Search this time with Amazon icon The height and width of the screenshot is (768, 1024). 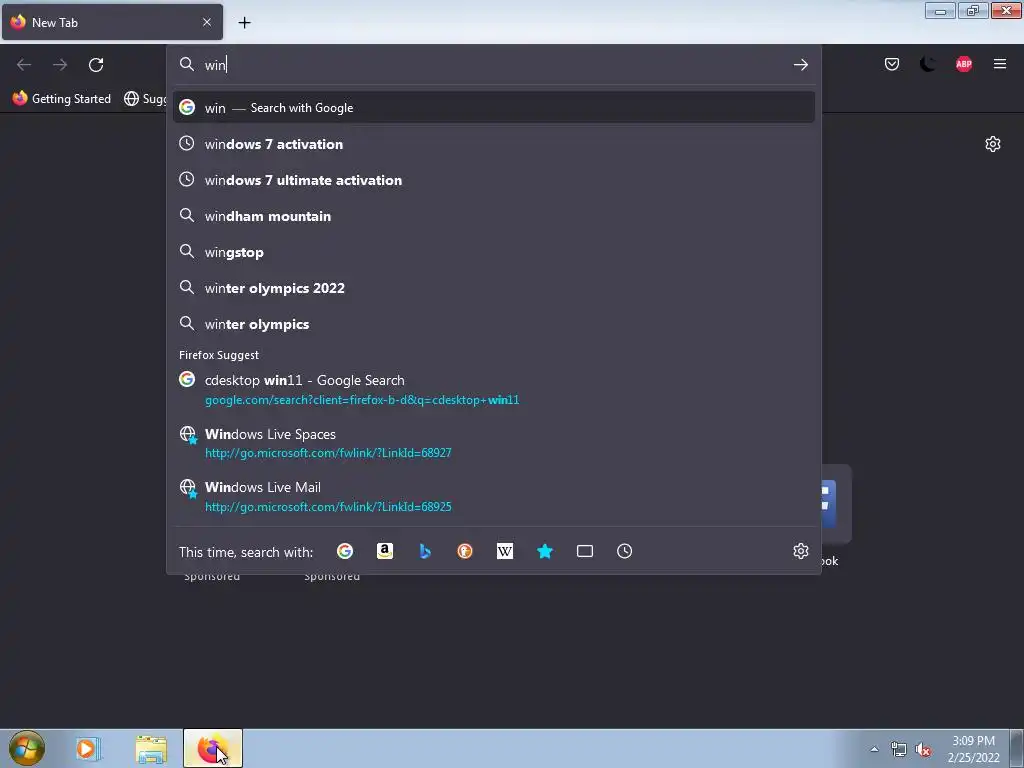coord(385,551)
